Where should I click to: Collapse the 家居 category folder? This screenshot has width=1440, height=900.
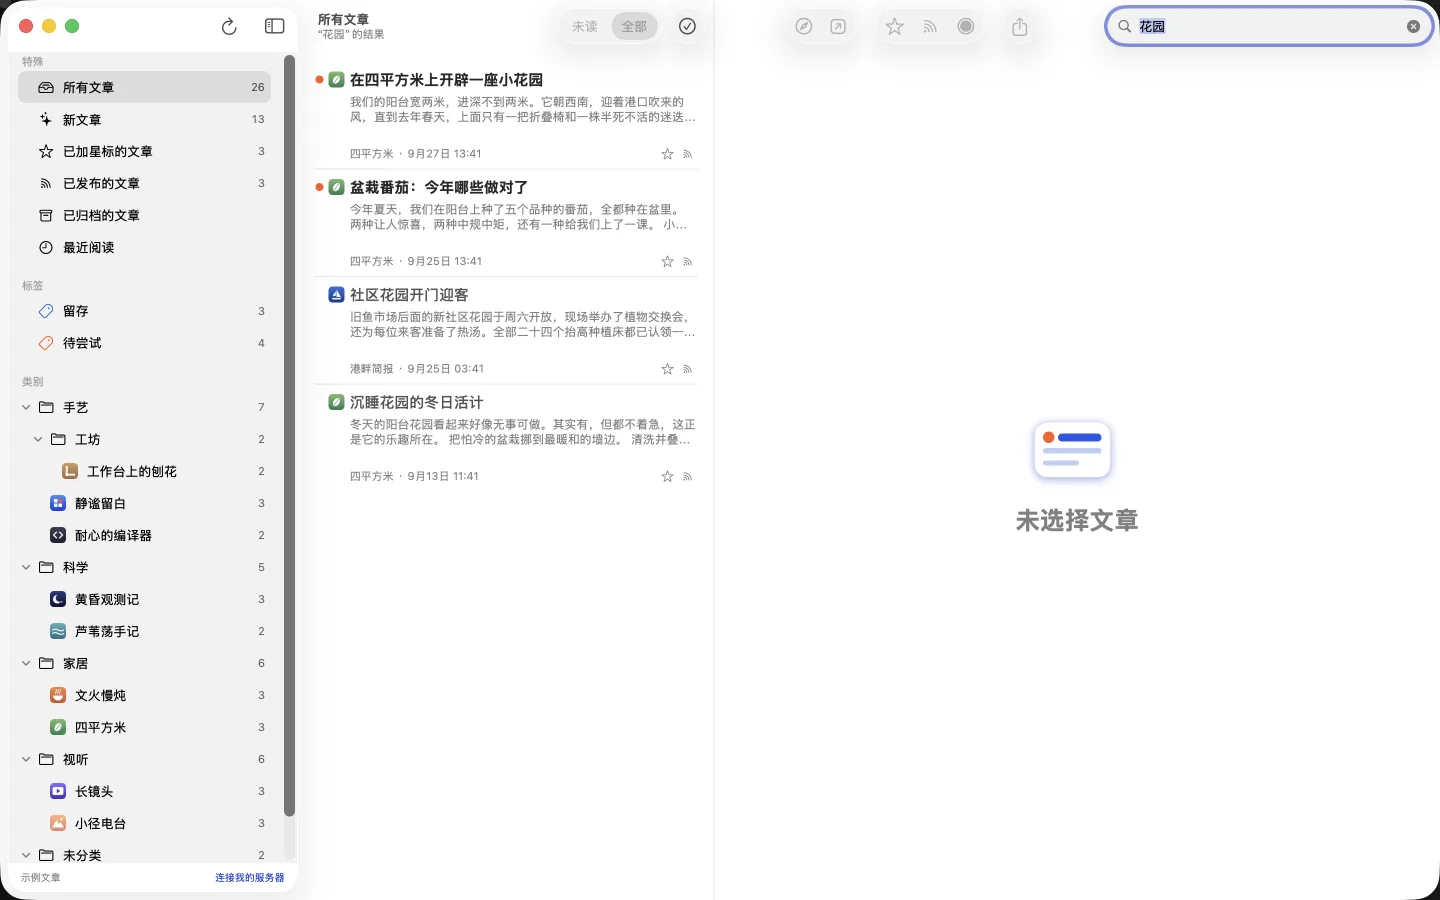[26, 663]
